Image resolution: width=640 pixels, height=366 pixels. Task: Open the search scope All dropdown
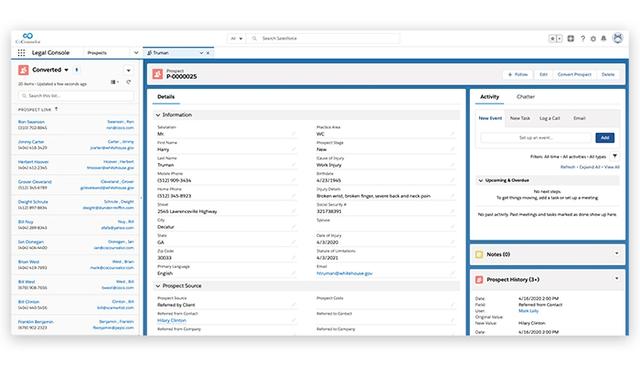pyautogui.click(x=236, y=38)
